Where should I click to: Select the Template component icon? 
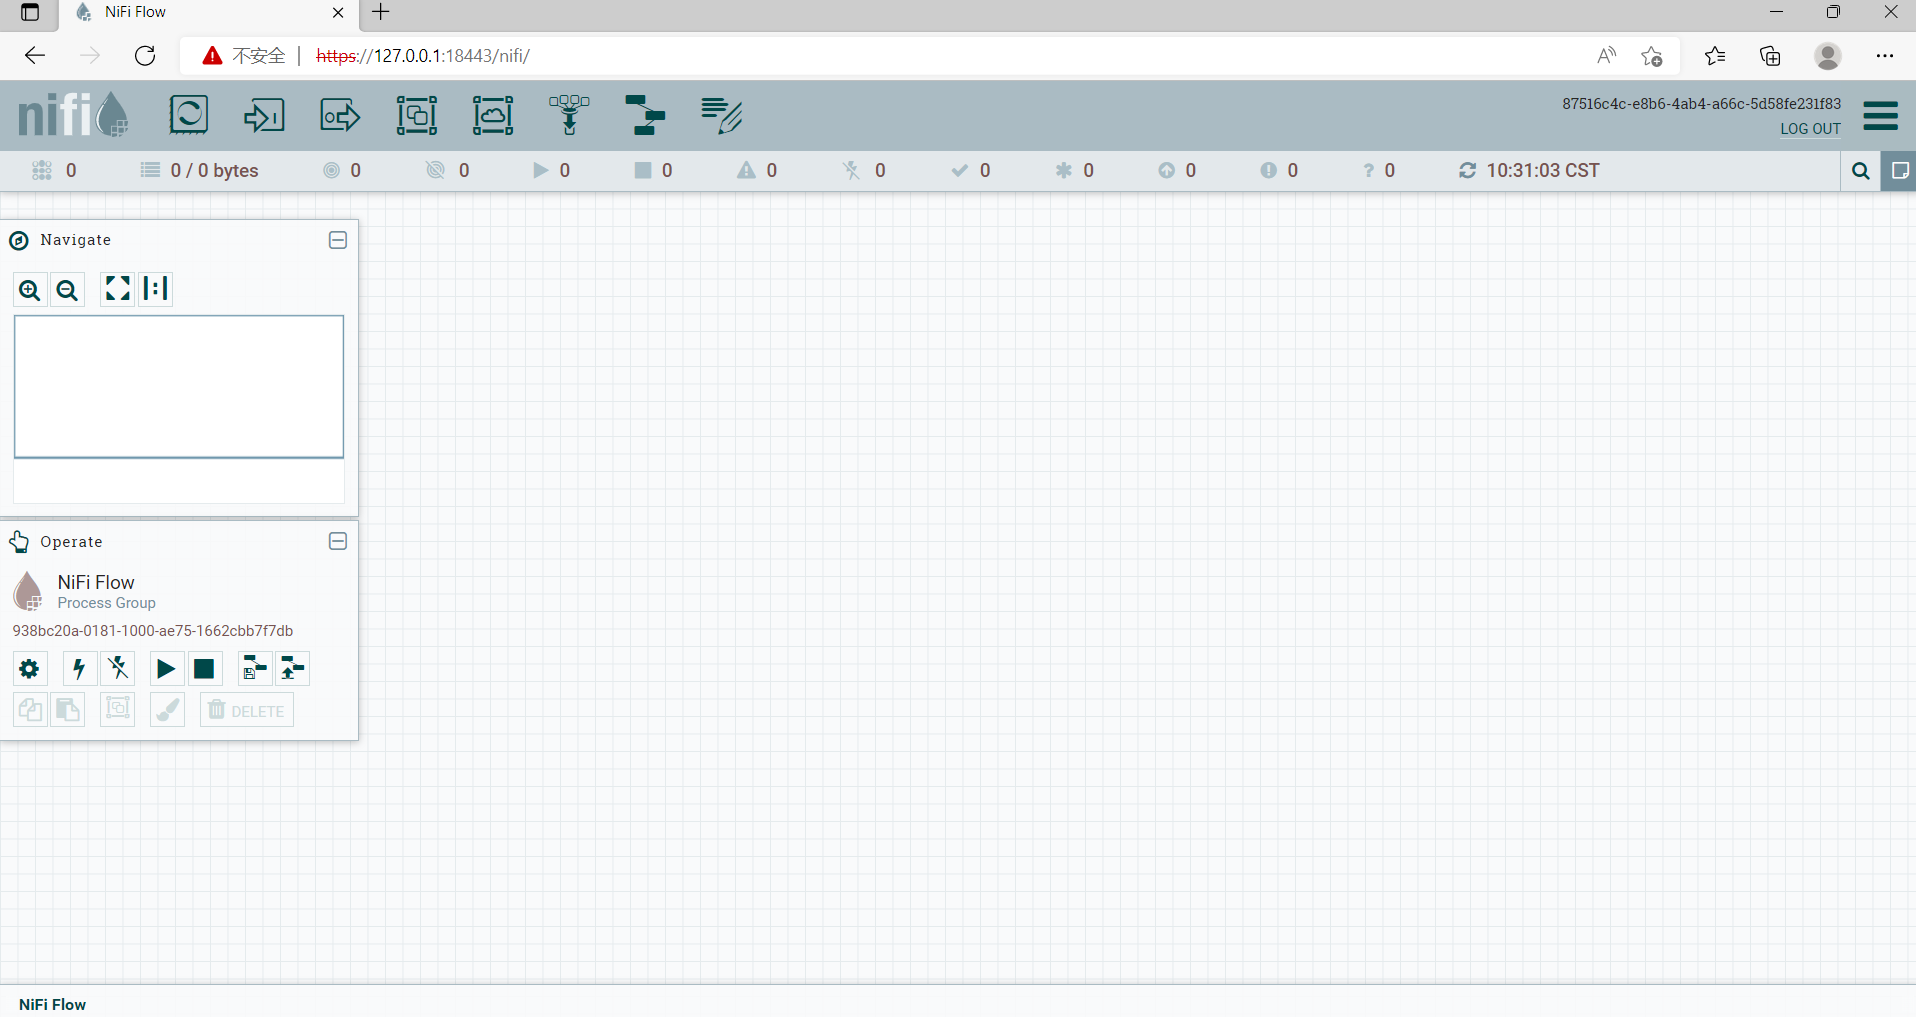pyautogui.click(x=645, y=116)
